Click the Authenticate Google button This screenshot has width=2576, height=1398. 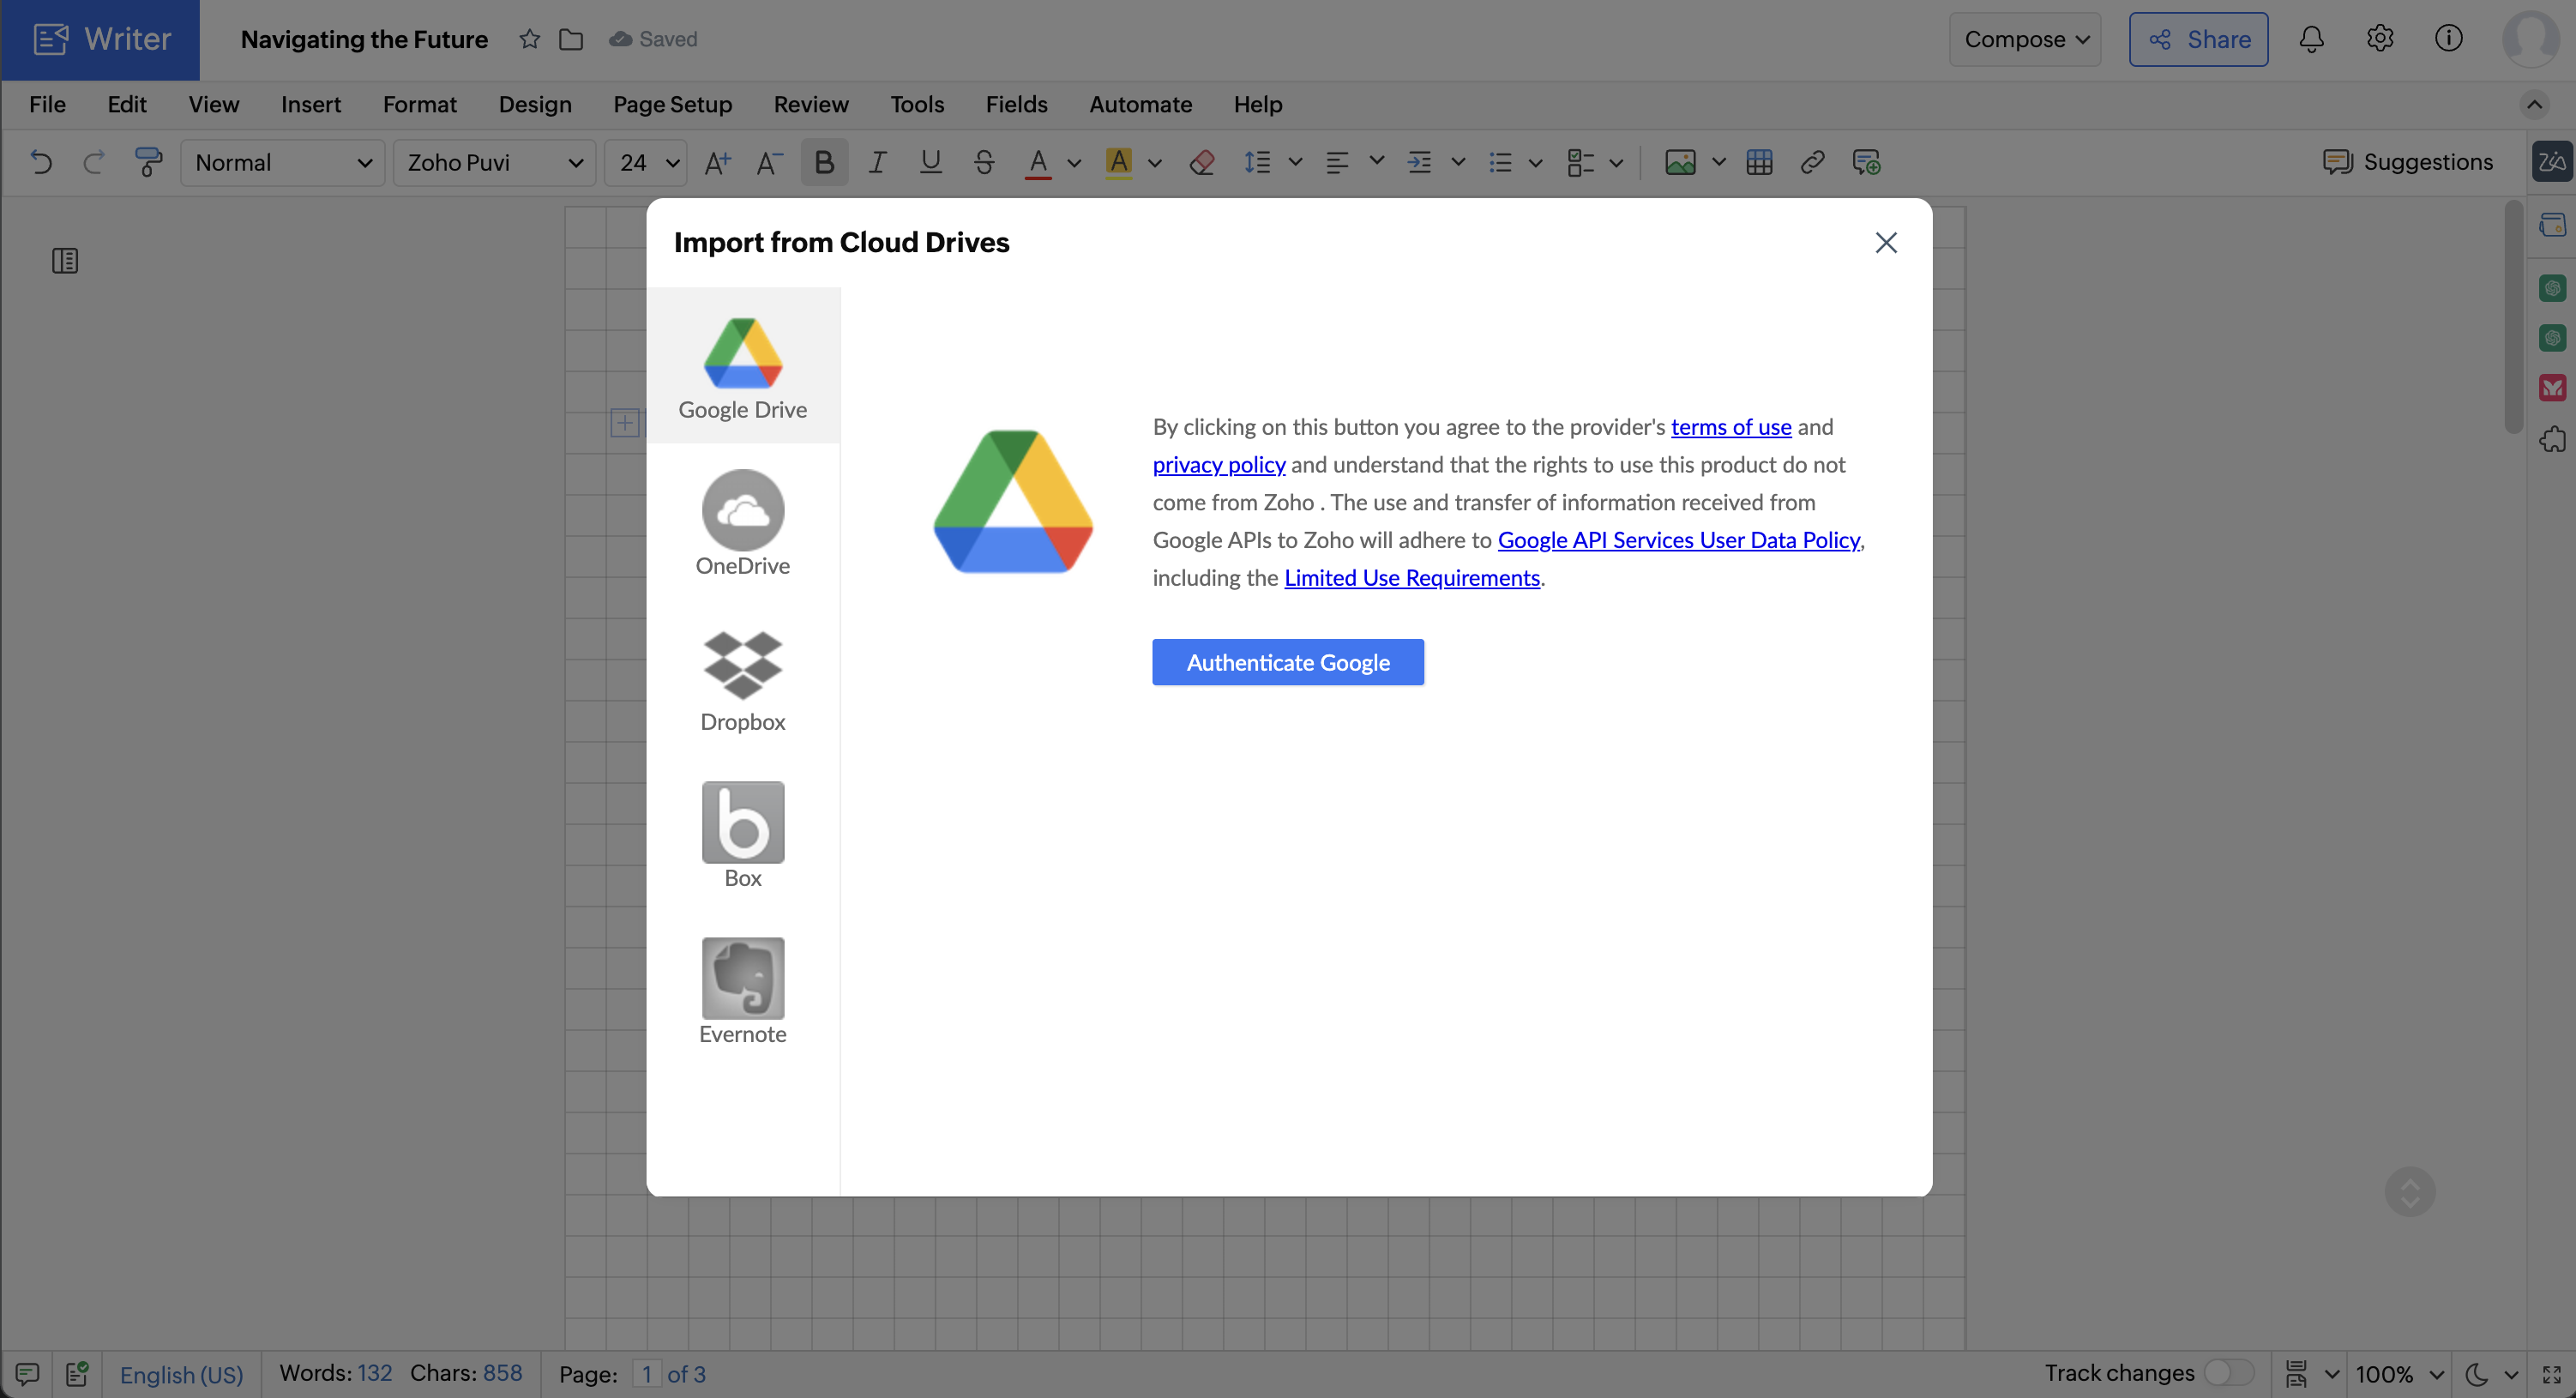1287,662
